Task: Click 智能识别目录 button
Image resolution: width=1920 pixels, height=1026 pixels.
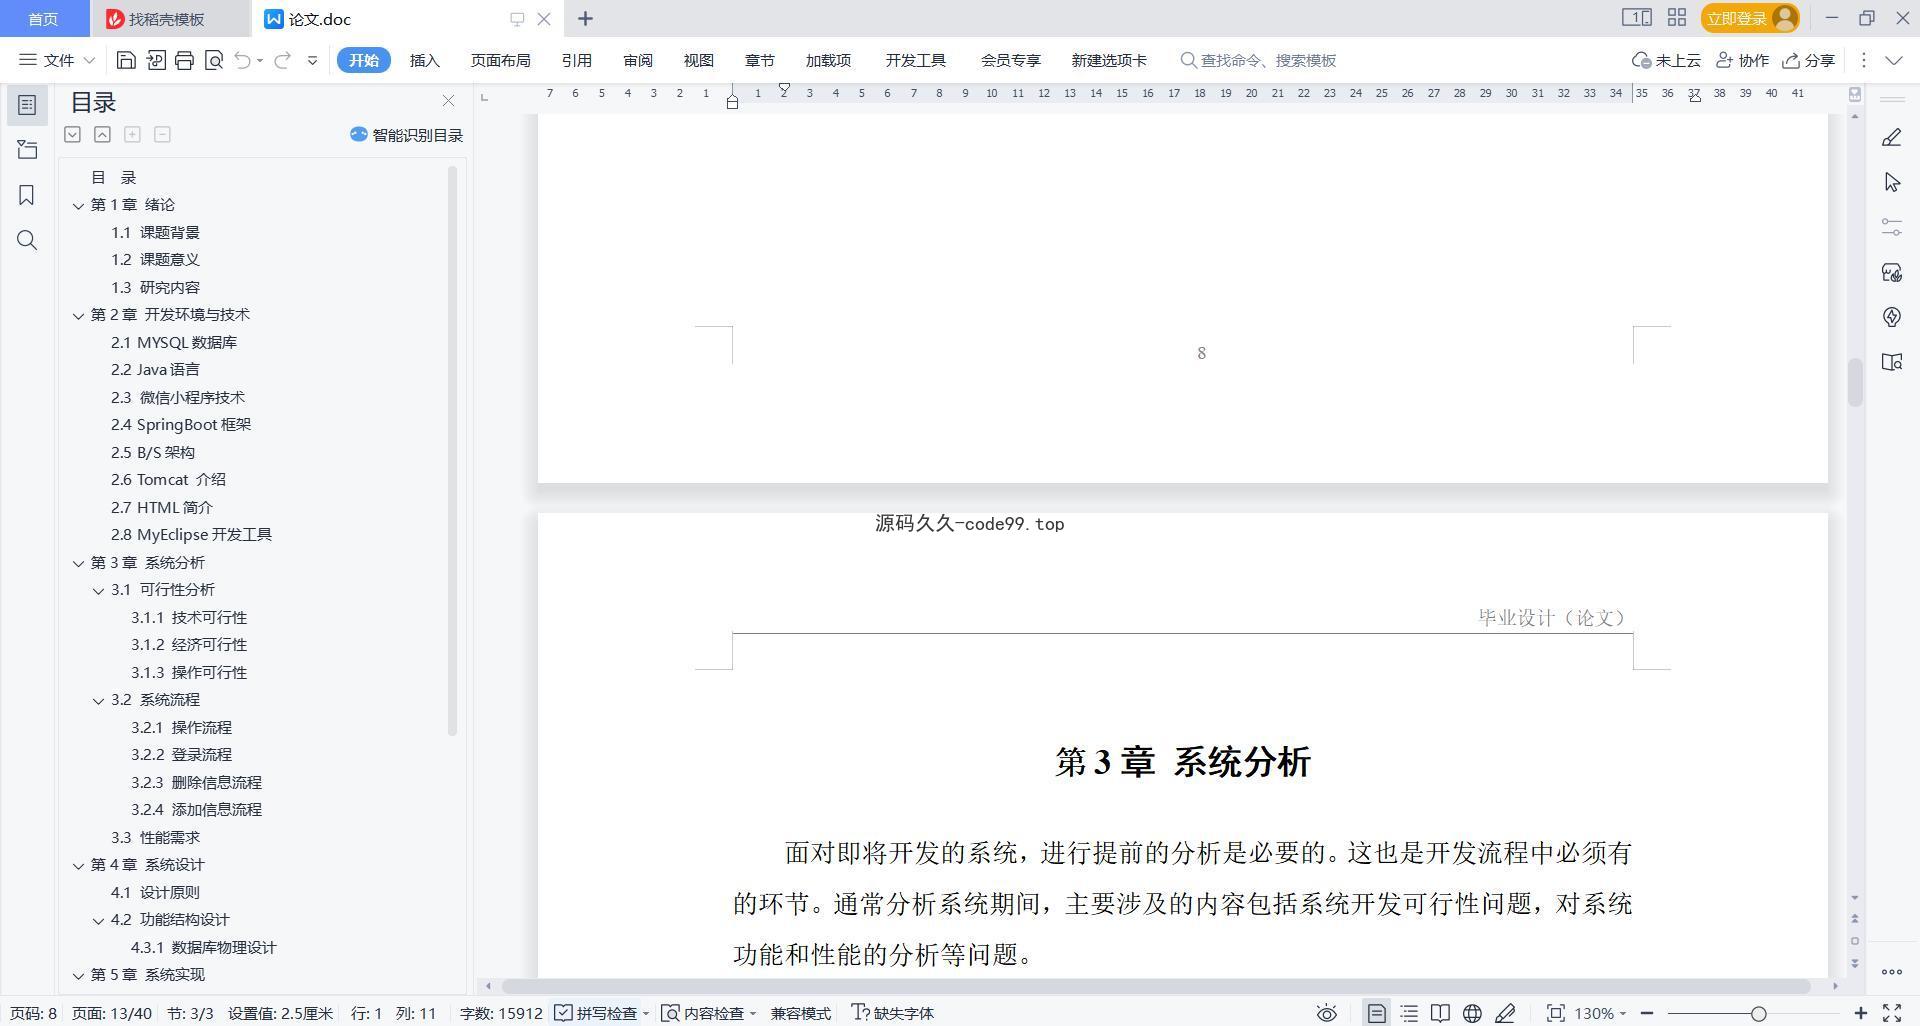Action: pyautogui.click(x=406, y=135)
